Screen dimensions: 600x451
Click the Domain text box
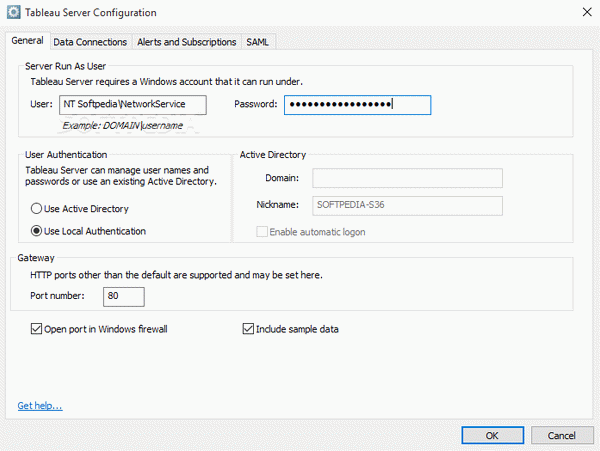point(407,178)
